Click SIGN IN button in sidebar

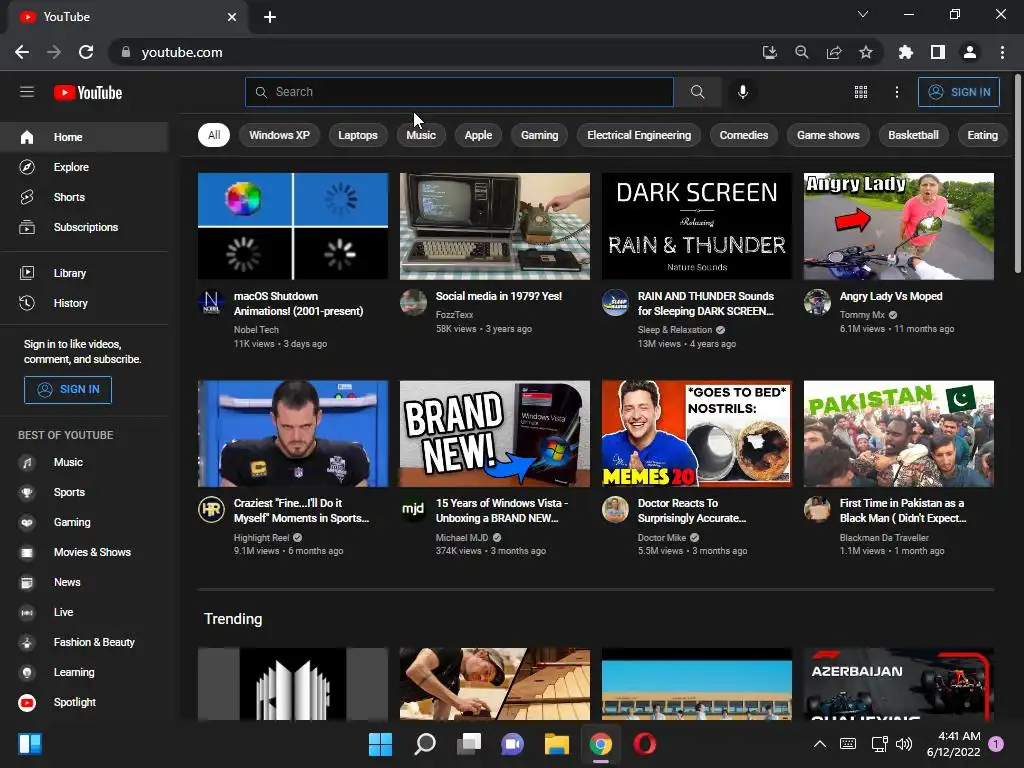[68, 390]
